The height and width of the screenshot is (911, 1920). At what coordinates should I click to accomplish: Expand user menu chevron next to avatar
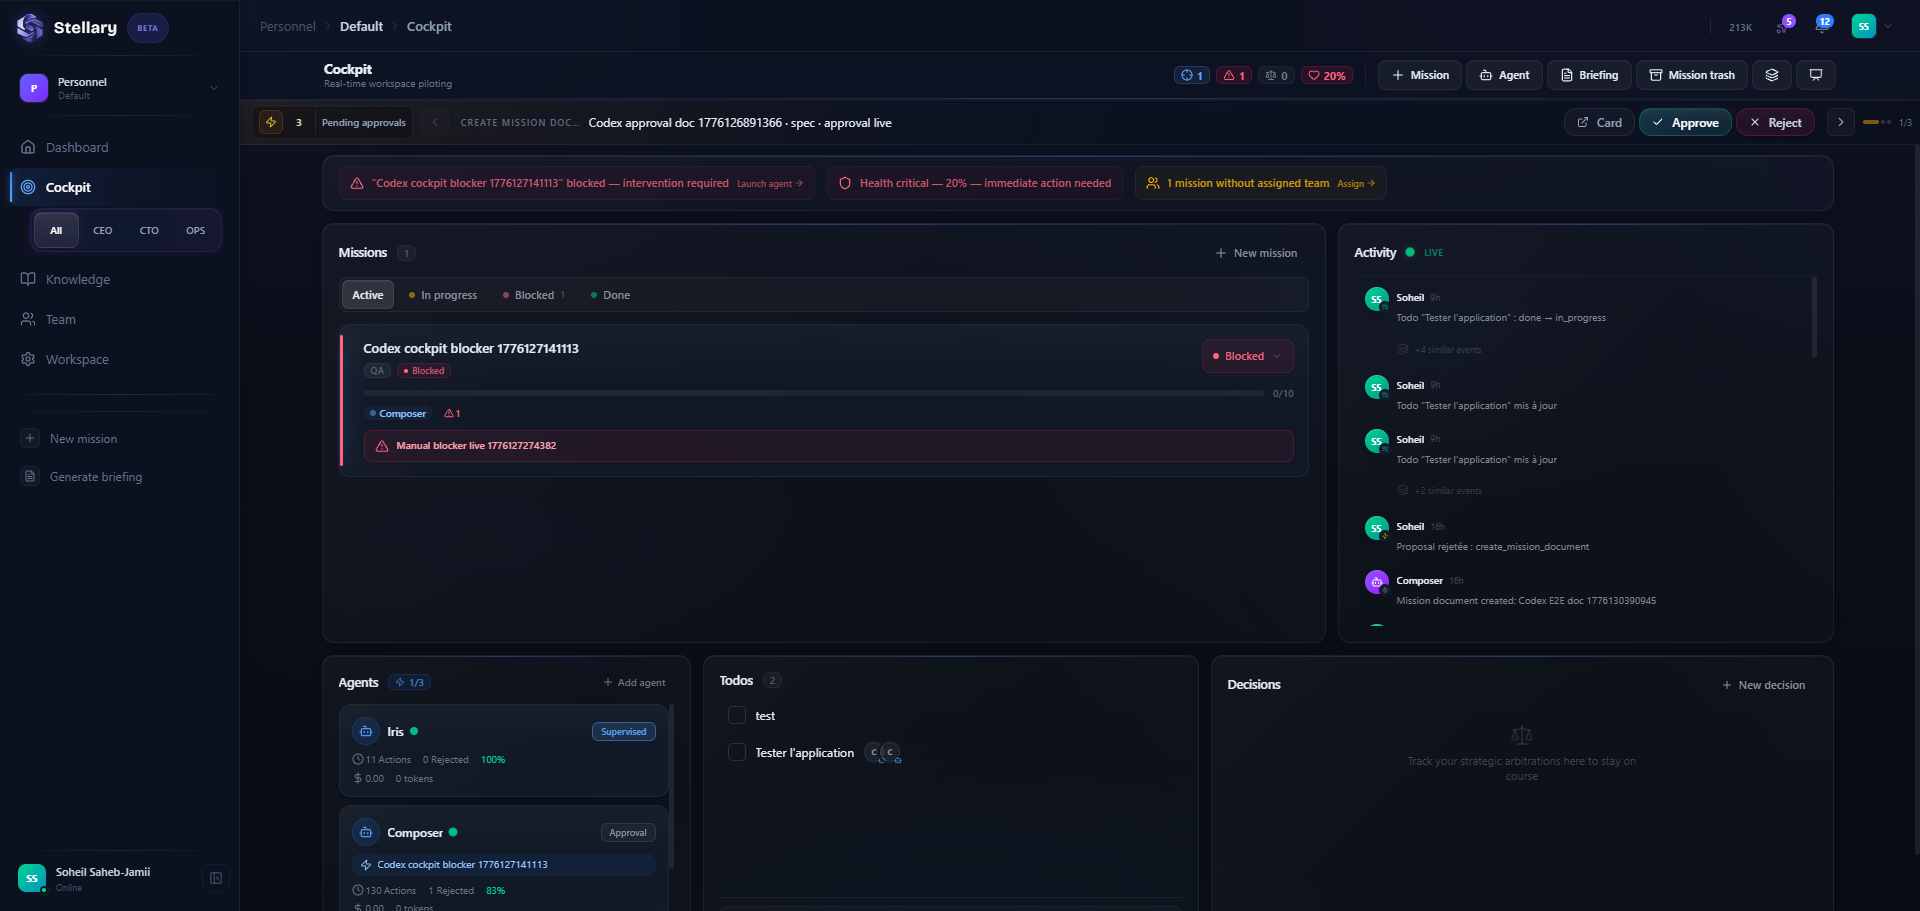1888,26
